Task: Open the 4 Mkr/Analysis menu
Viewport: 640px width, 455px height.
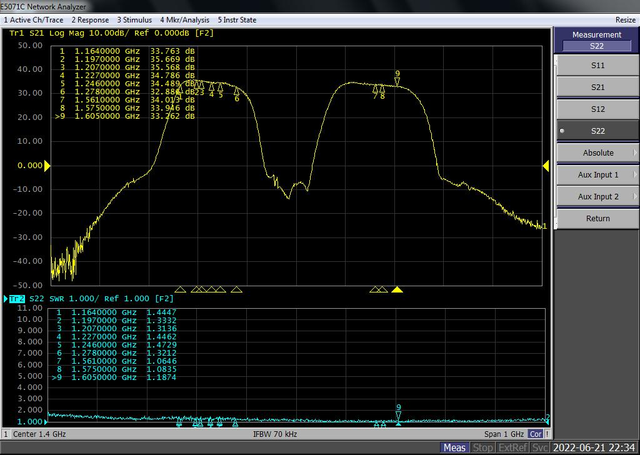Action: (x=184, y=20)
